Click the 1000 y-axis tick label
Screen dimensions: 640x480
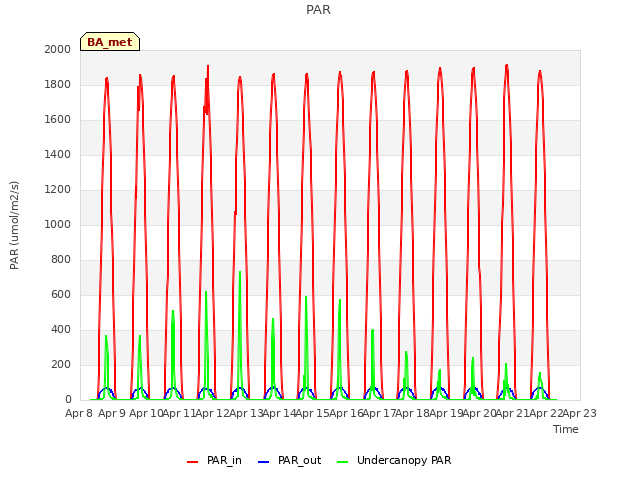click(x=58, y=224)
